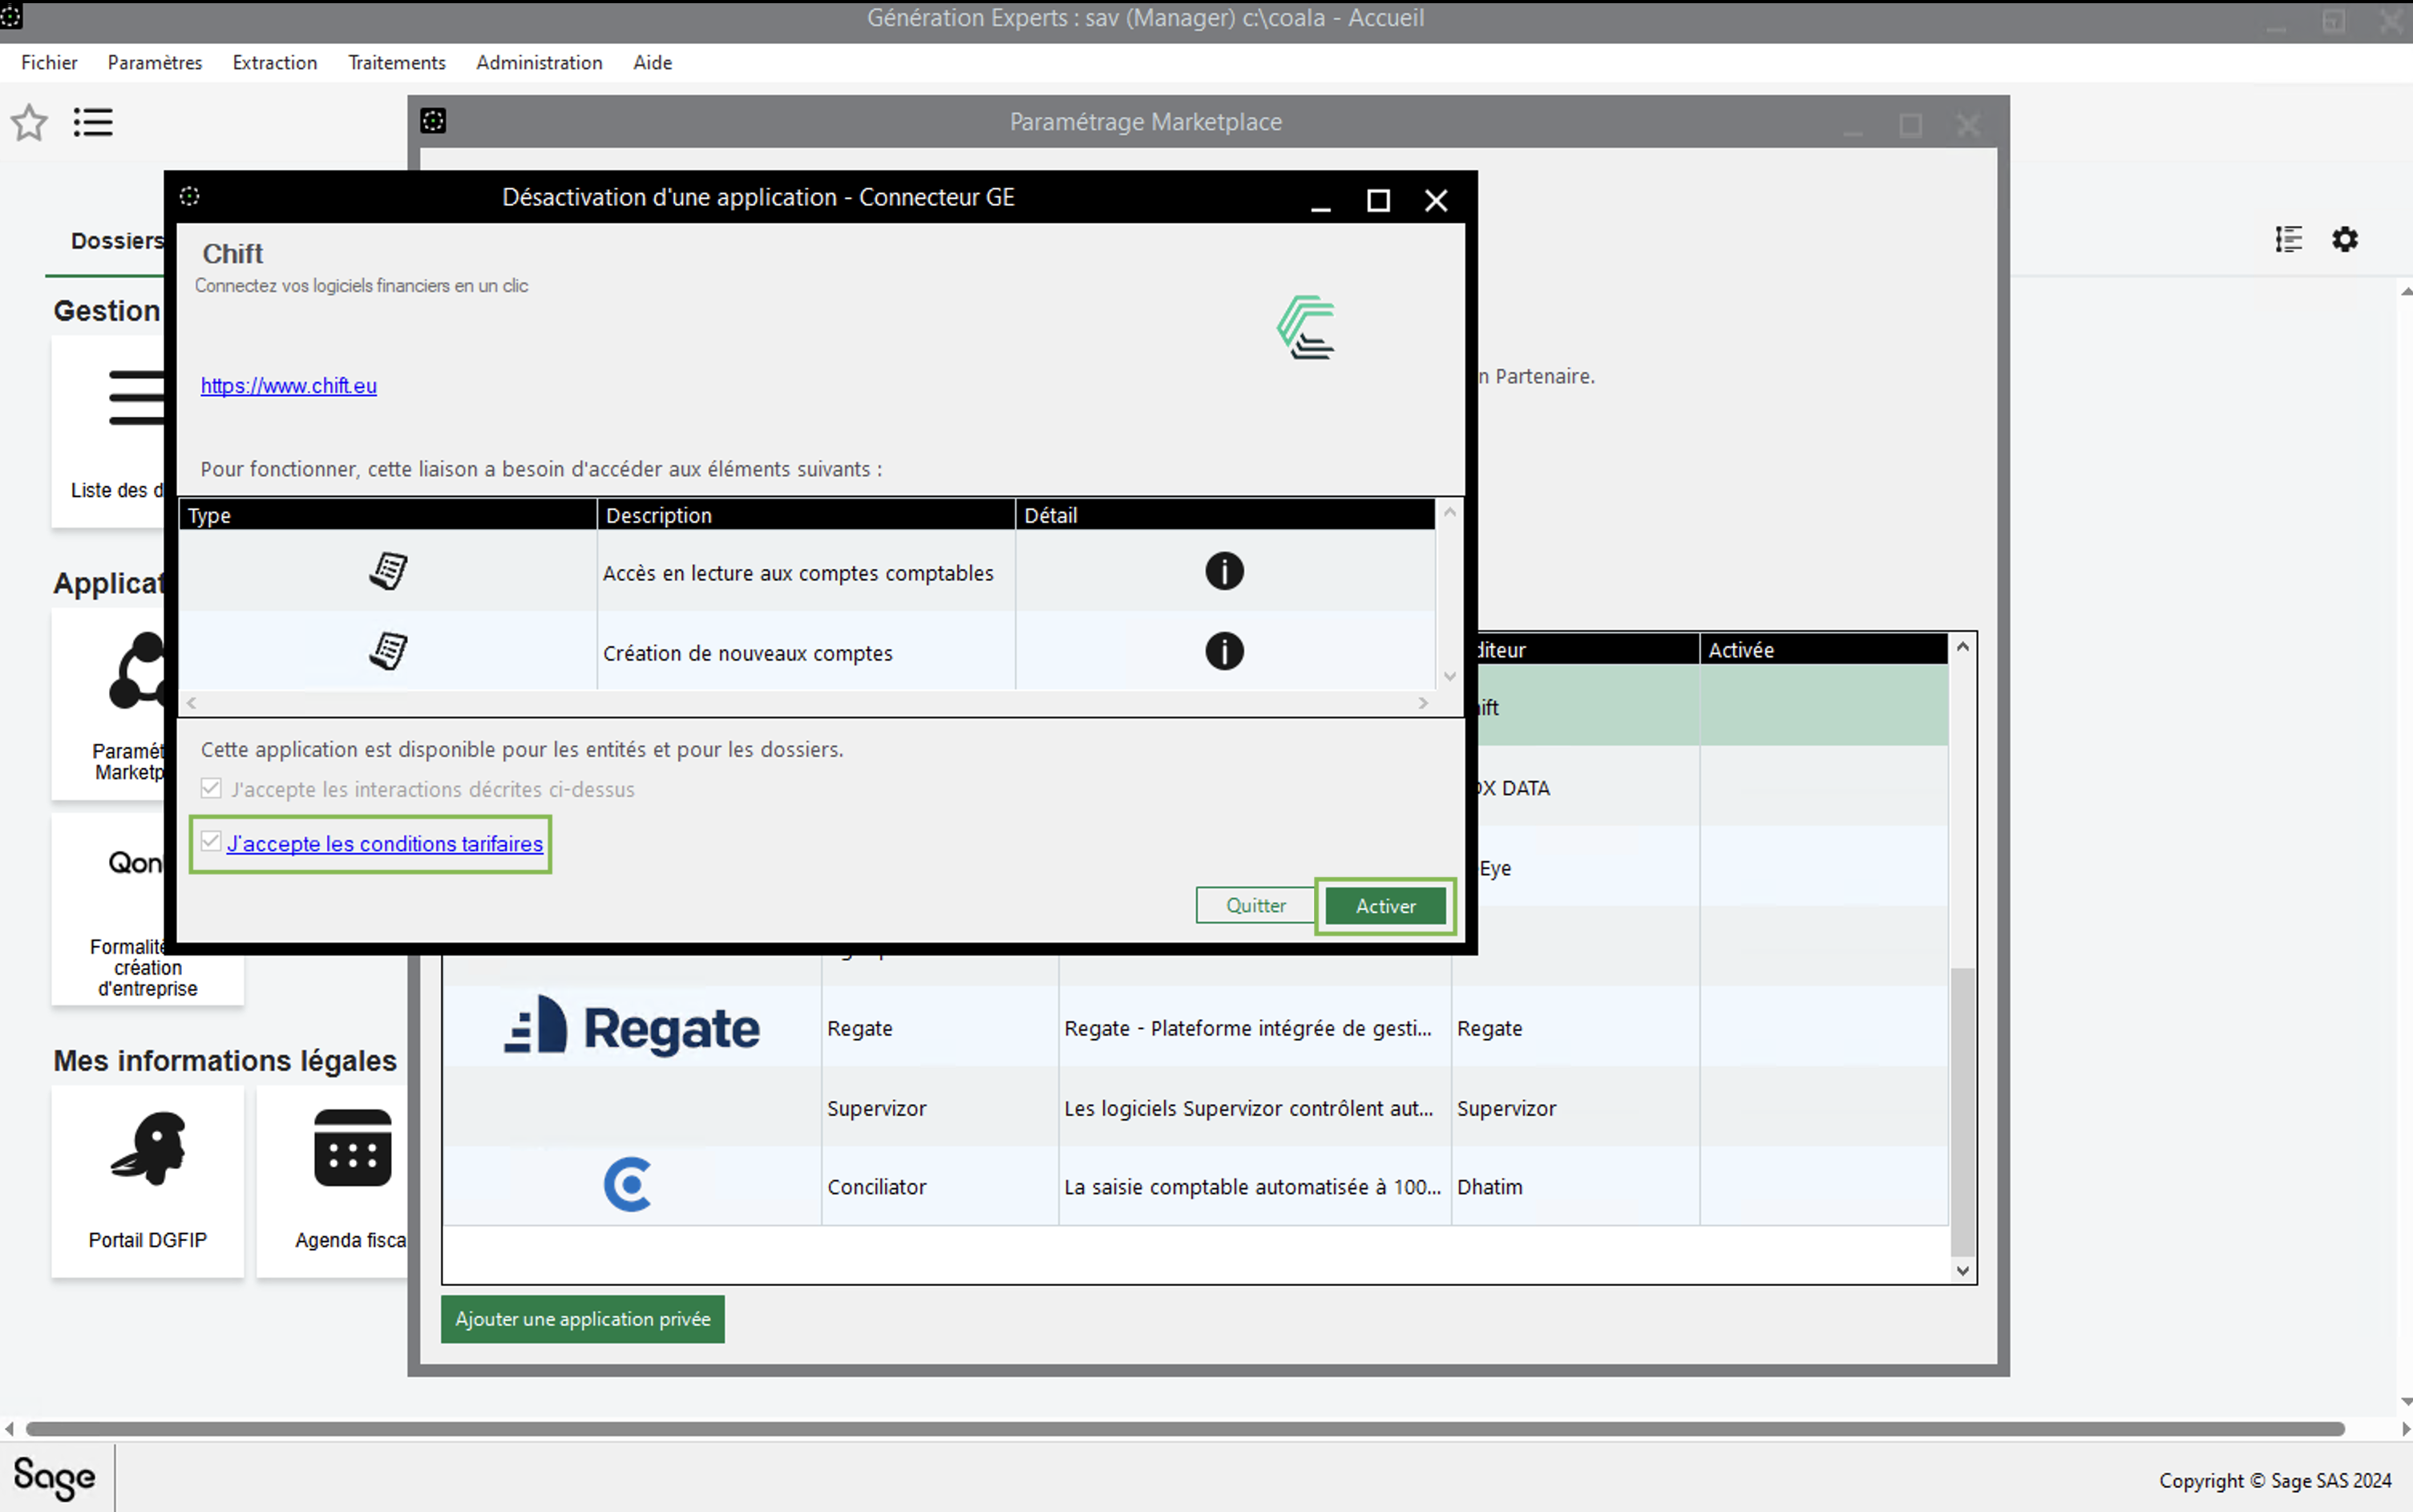Open the https://www.chift.eu link
Viewport: 2413px width, 1512px height.
pyautogui.click(x=288, y=386)
